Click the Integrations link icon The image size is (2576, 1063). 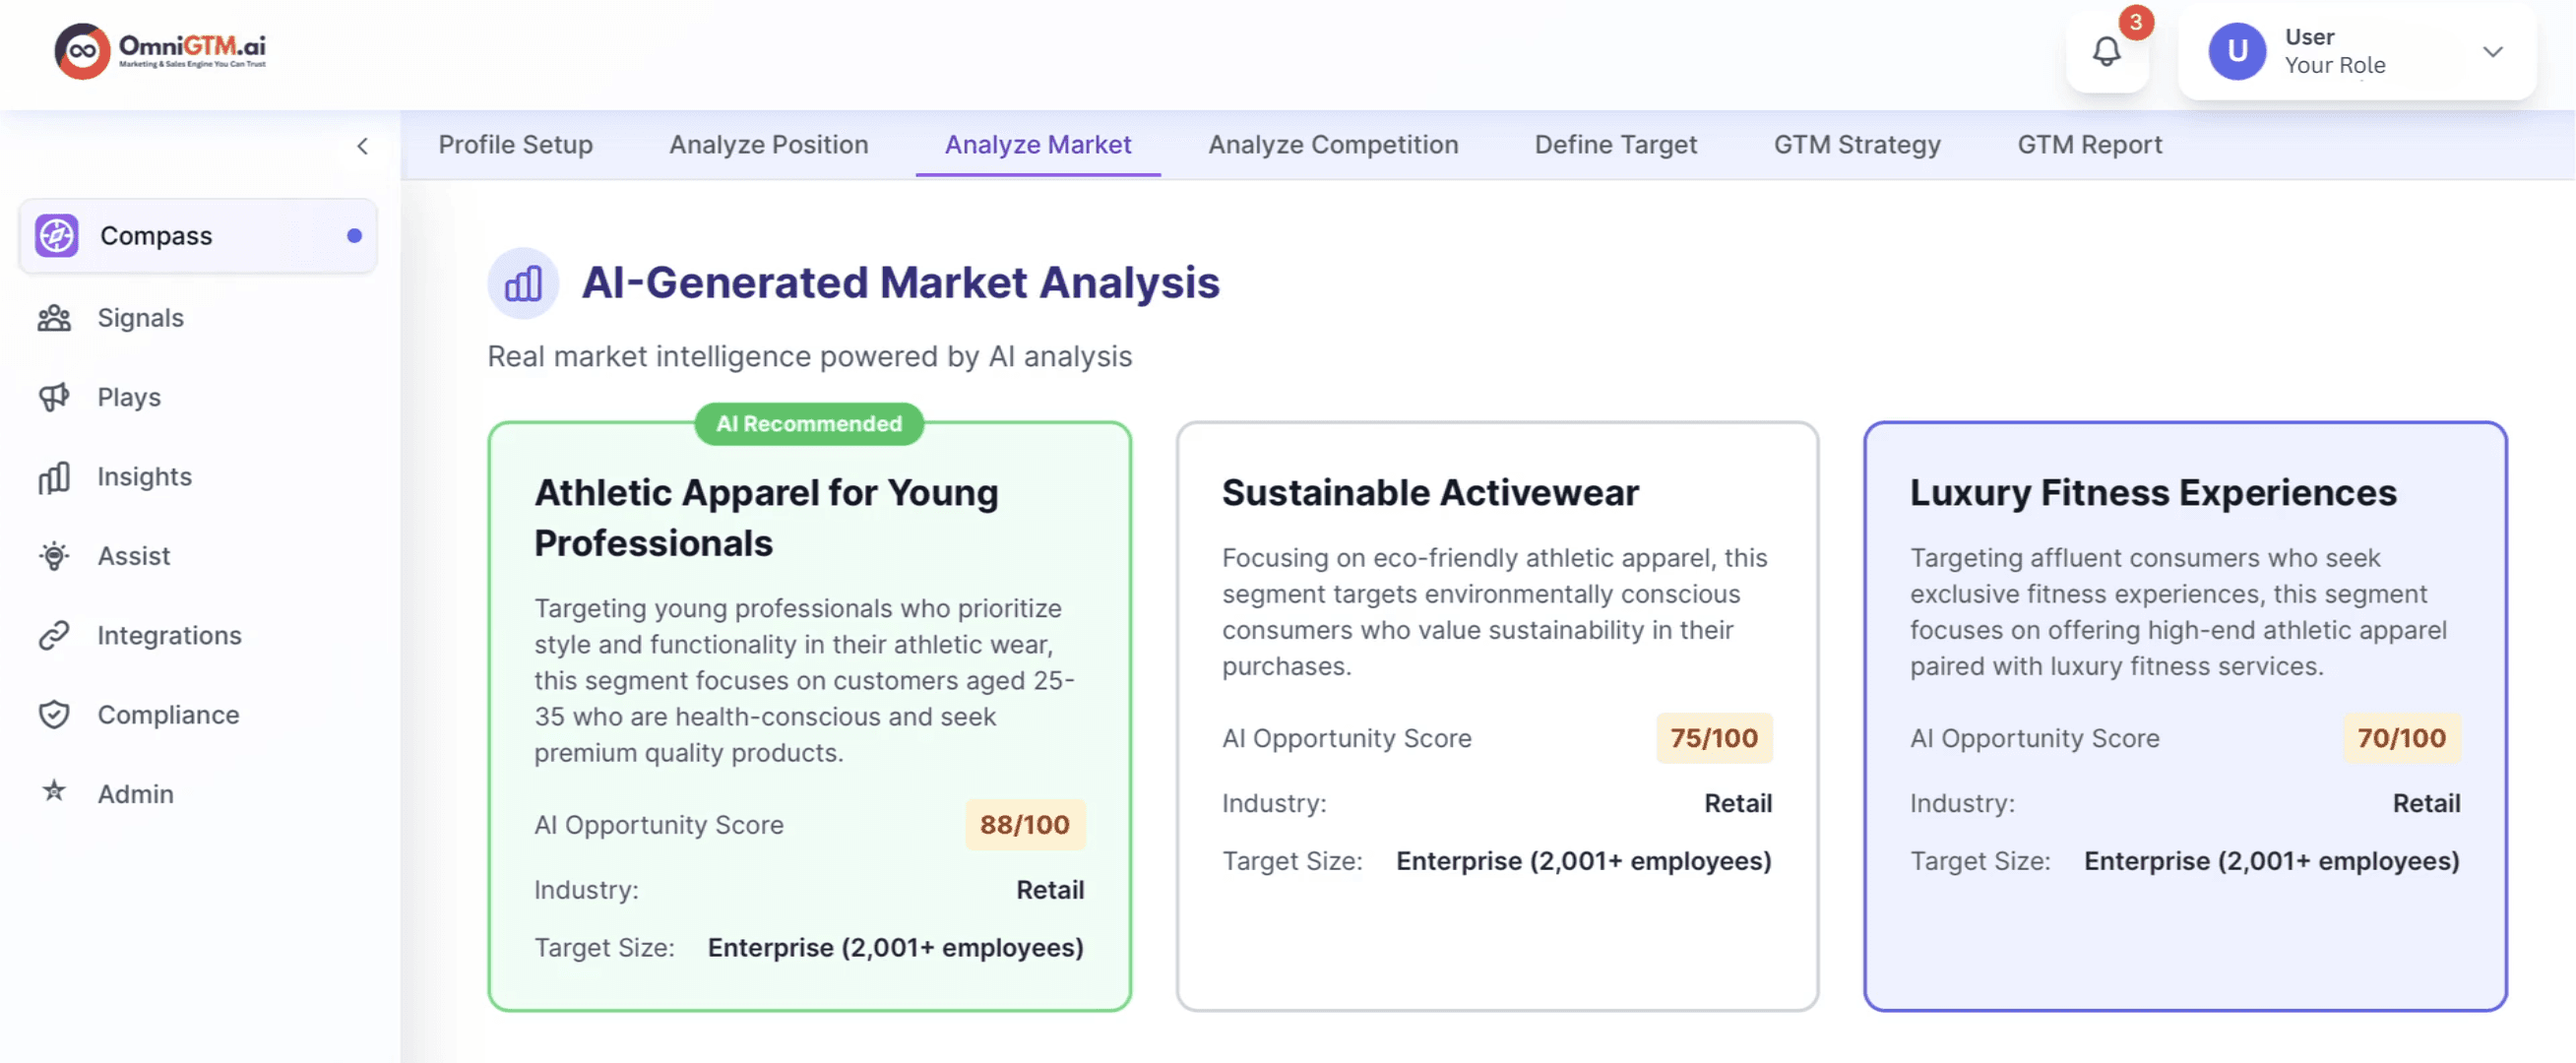coord(54,635)
